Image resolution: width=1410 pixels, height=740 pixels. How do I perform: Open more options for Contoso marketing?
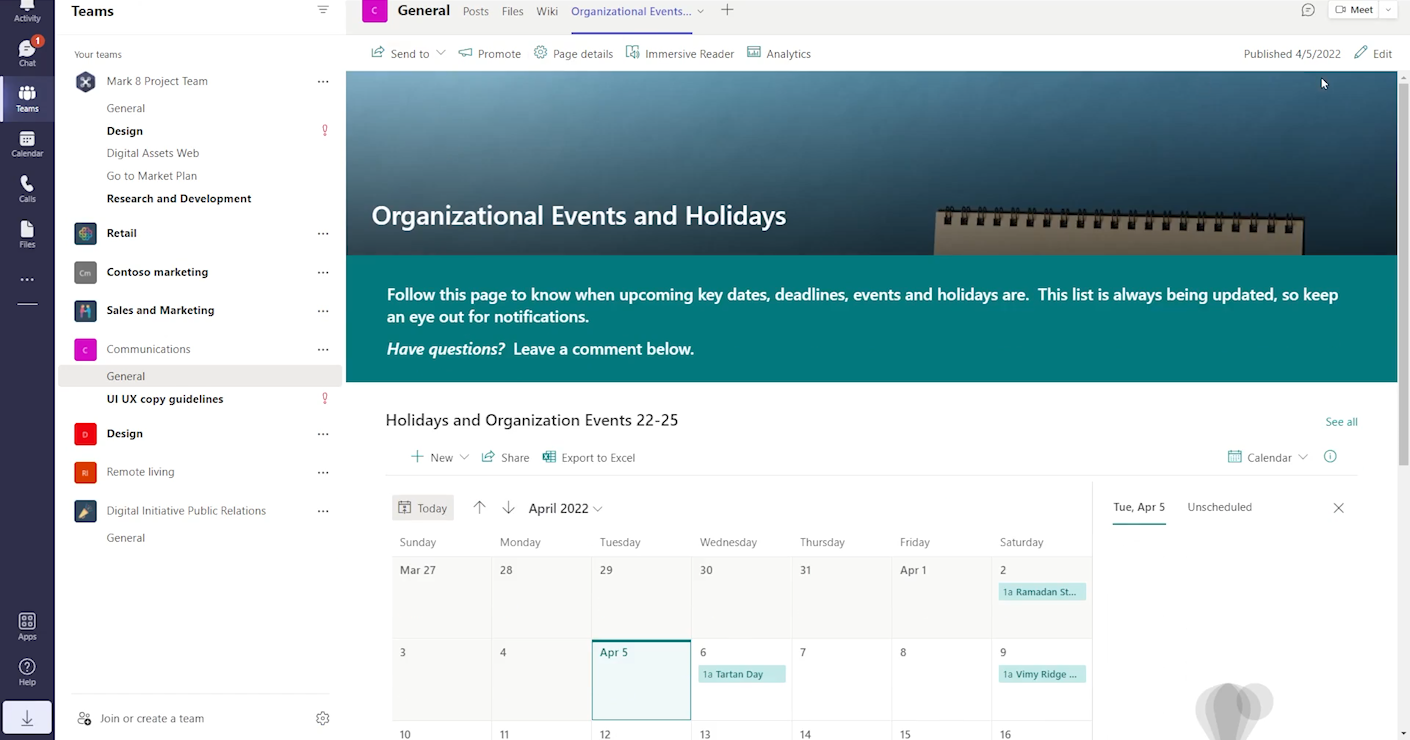pyautogui.click(x=323, y=272)
